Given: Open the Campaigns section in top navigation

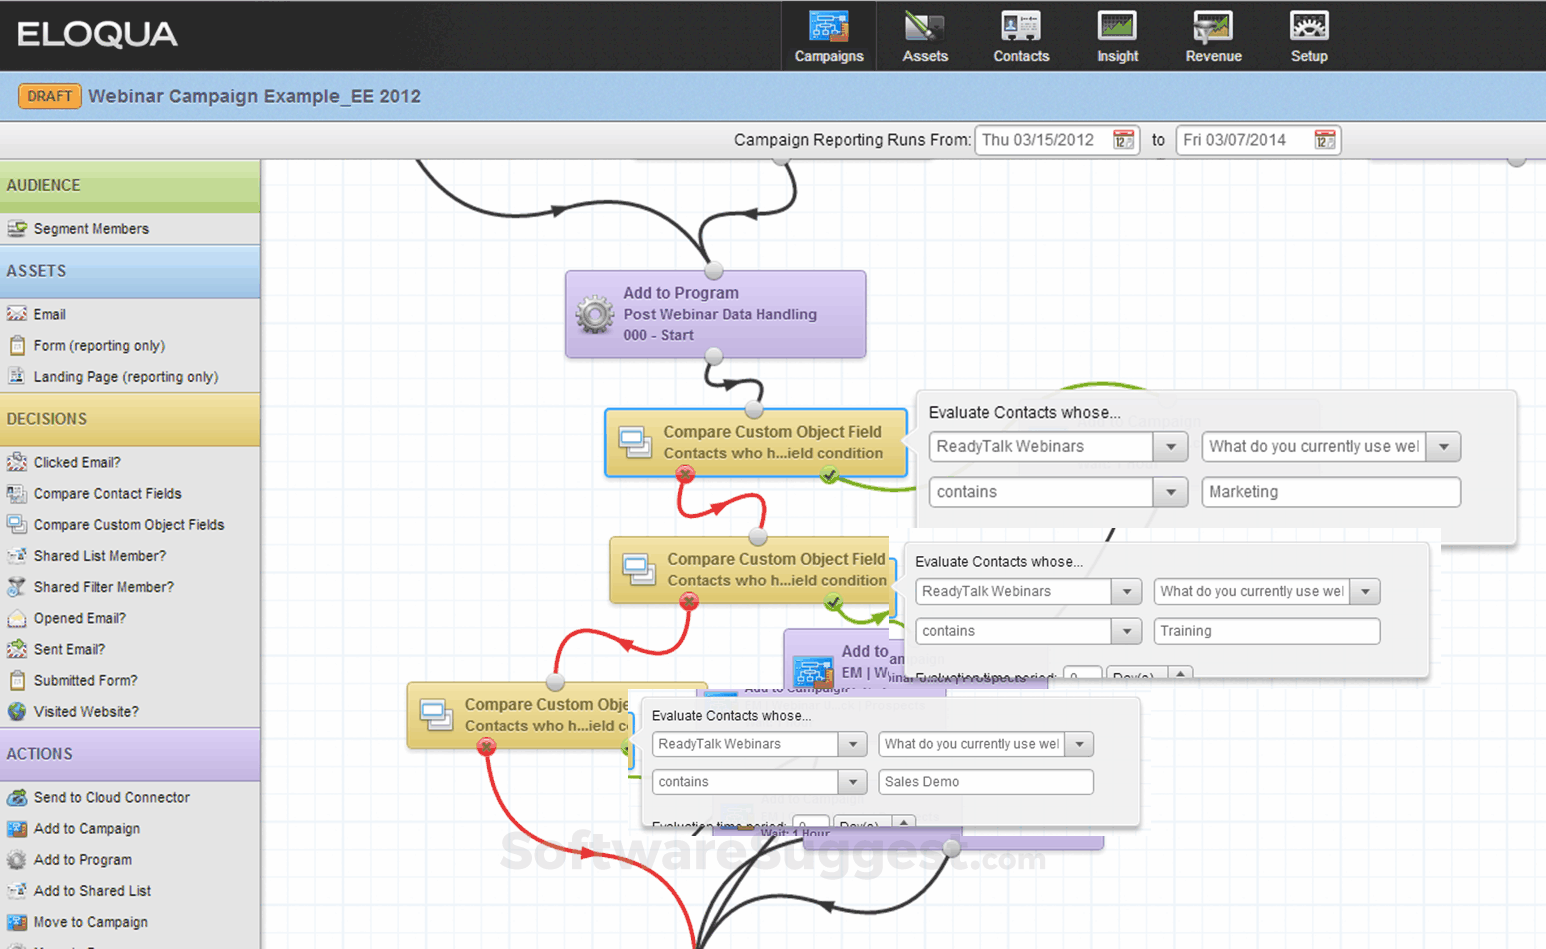Looking at the screenshot, I should 828,36.
